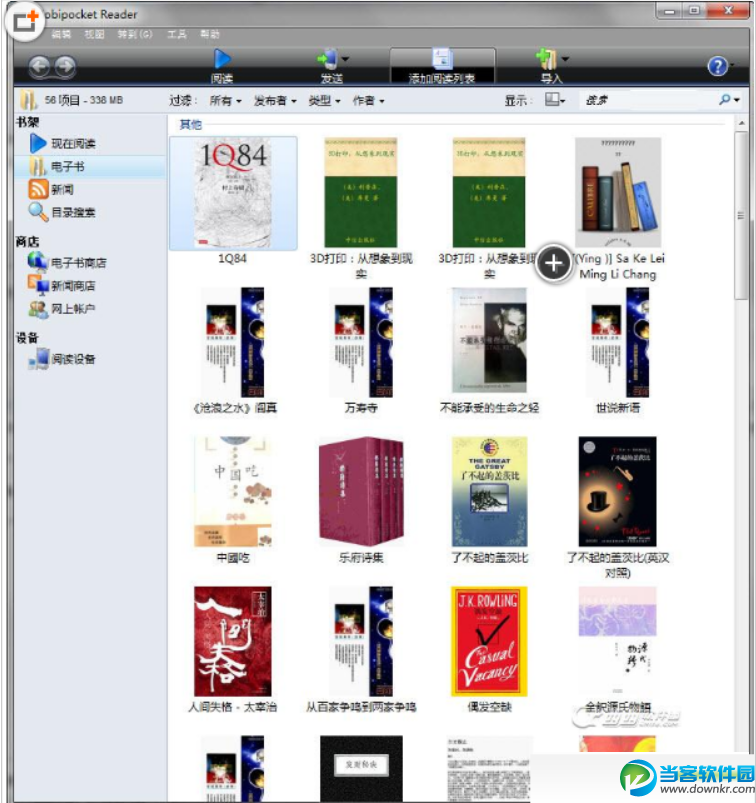
Task: Click the vertical scrollbar up arrow
Action: pos(741,123)
